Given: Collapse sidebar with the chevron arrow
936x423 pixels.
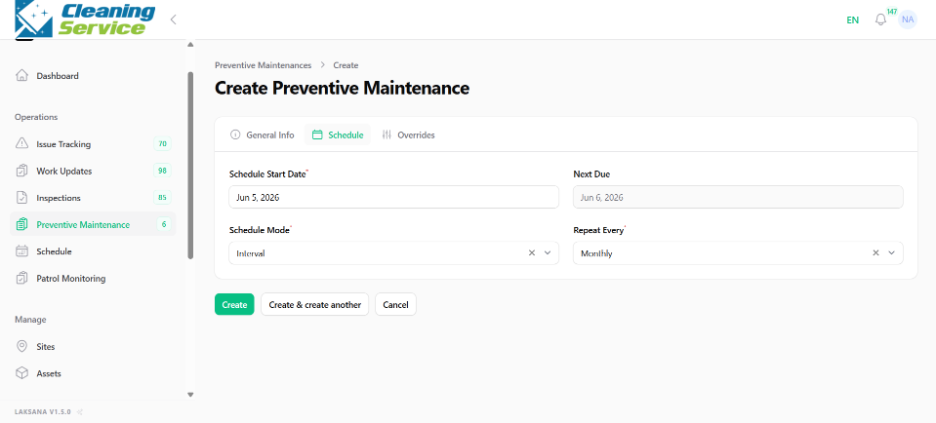Looking at the screenshot, I should (x=173, y=19).
